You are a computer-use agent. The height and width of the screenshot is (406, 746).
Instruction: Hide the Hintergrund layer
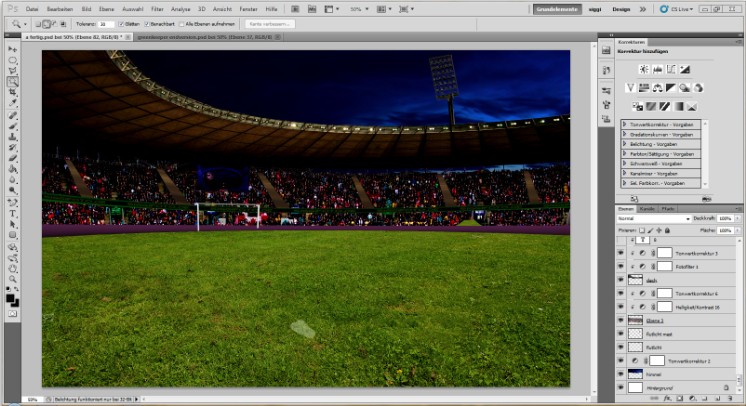pos(620,387)
